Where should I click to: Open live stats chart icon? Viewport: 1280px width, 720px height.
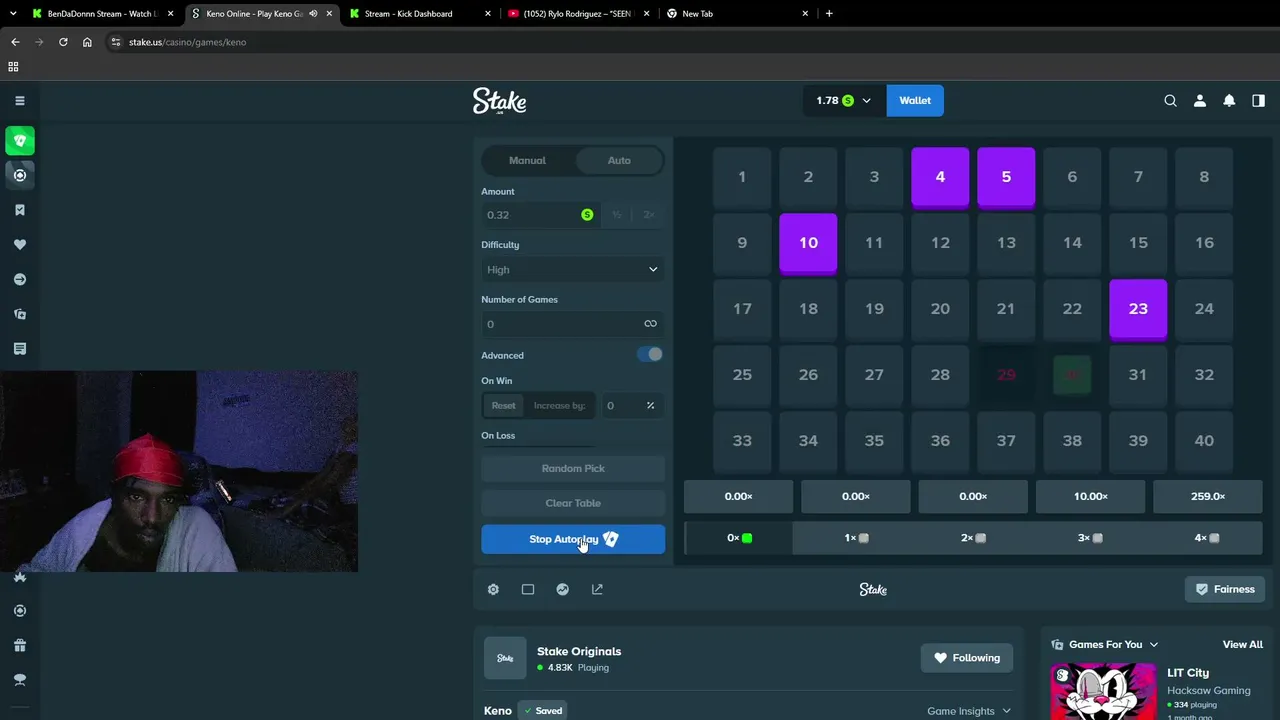[563, 589]
